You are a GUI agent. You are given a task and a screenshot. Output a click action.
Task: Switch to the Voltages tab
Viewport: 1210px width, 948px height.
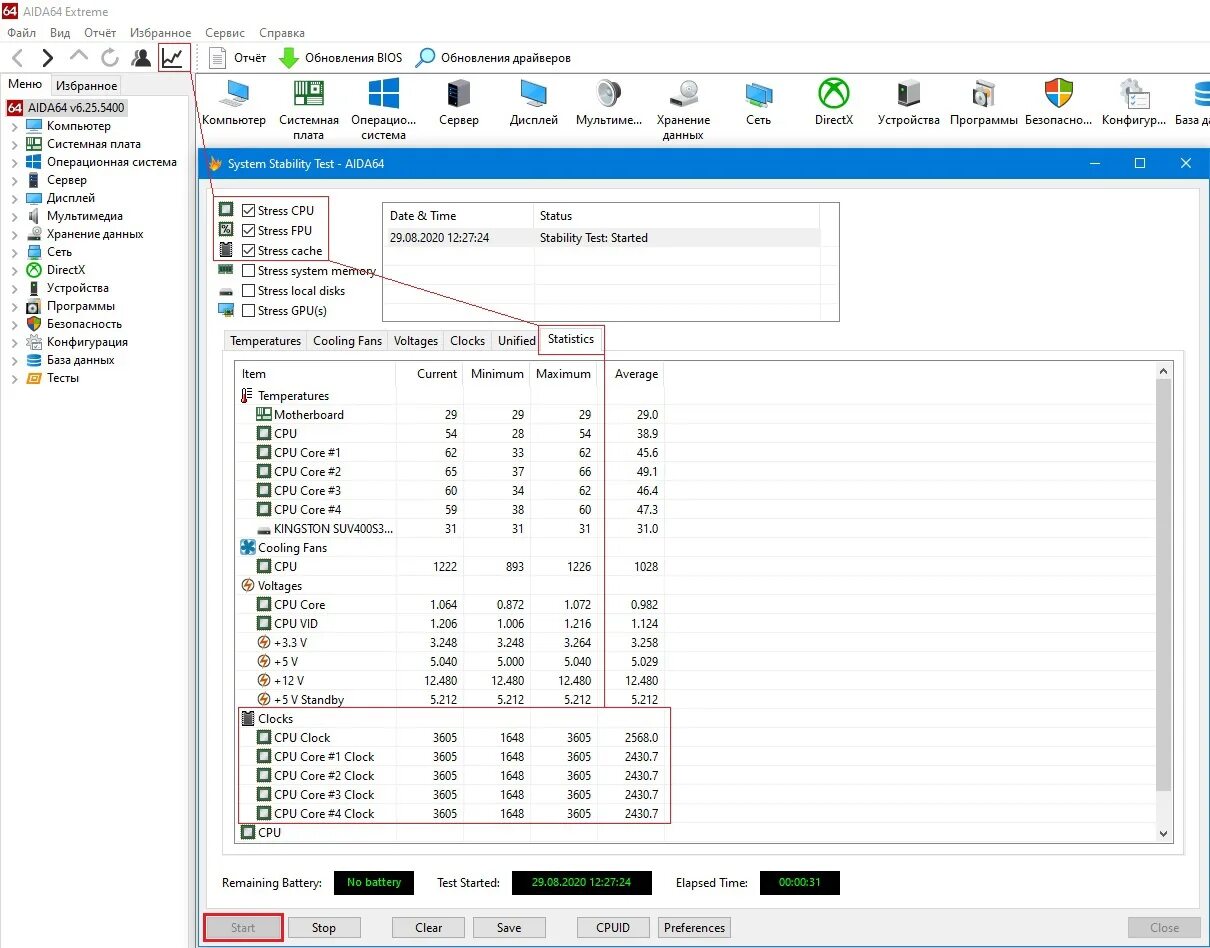(x=416, y=341)
